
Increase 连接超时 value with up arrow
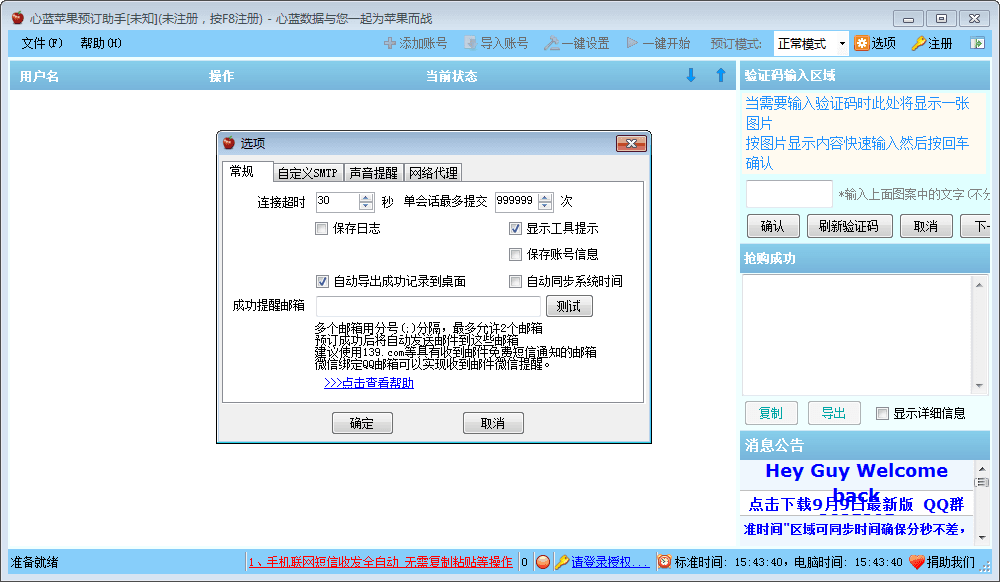click(x=365, y=197)
